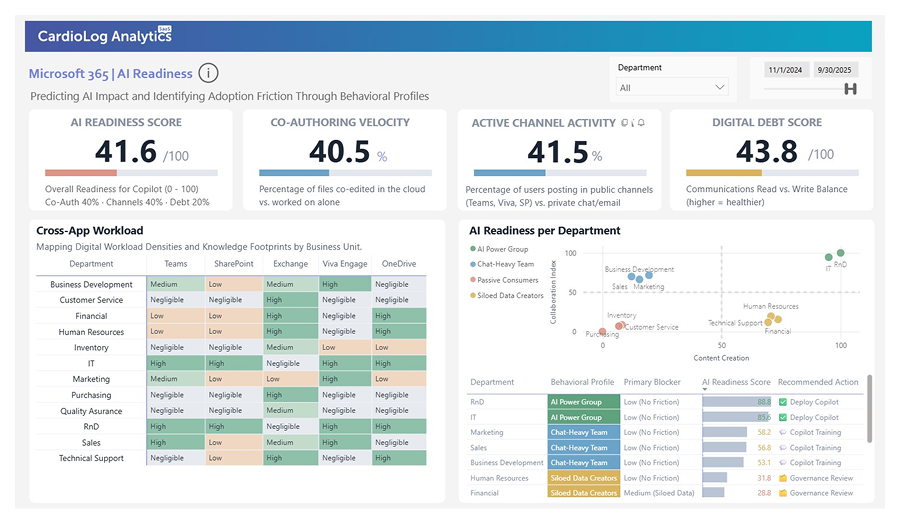900x524 pixels.
Task: Click the Passive Consumers legend dot
Action: [473, 280]
